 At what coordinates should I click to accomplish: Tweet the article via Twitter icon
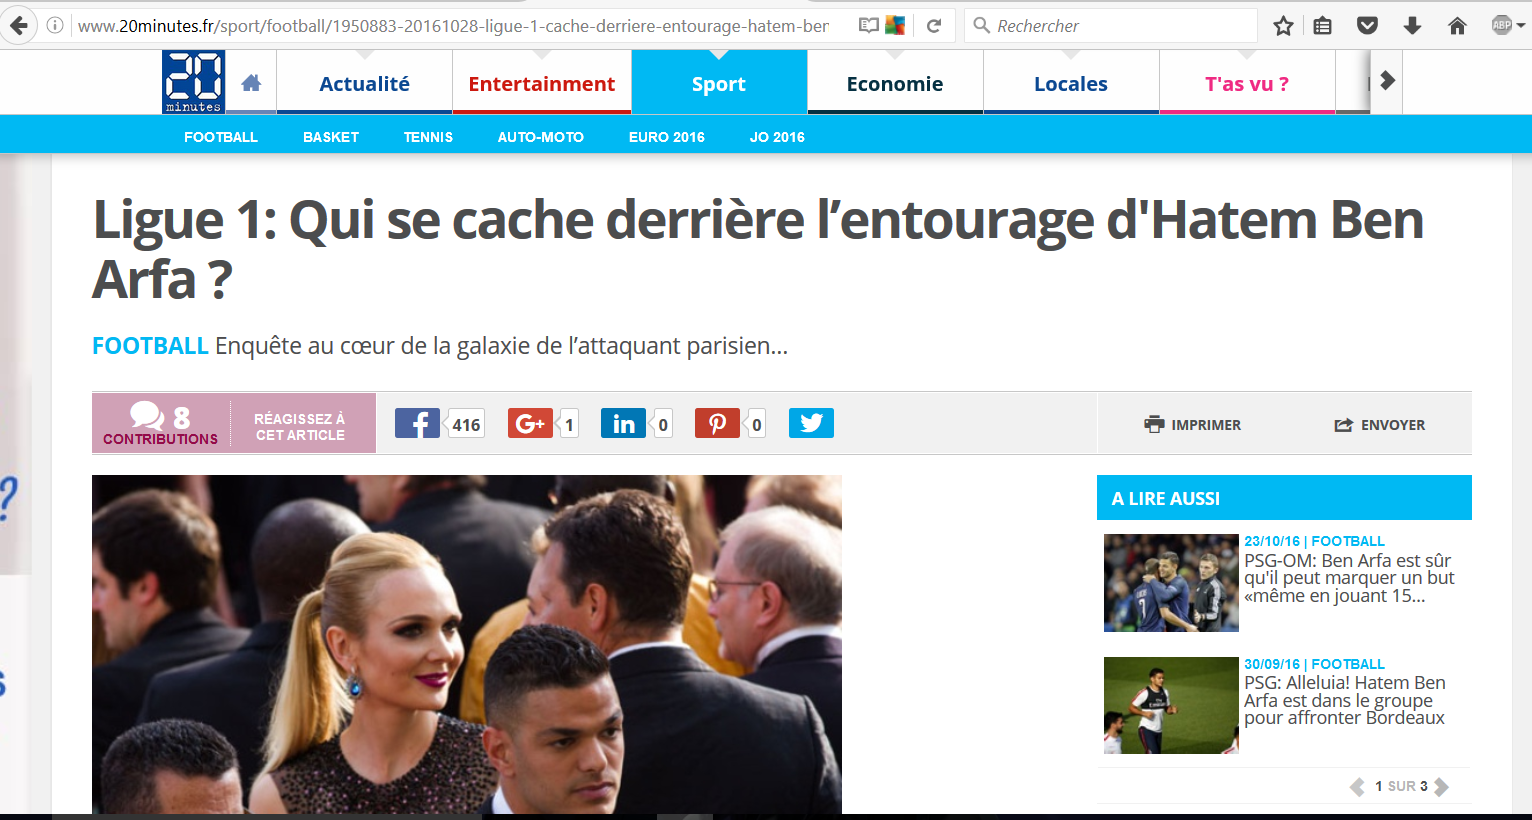(811, 424)
